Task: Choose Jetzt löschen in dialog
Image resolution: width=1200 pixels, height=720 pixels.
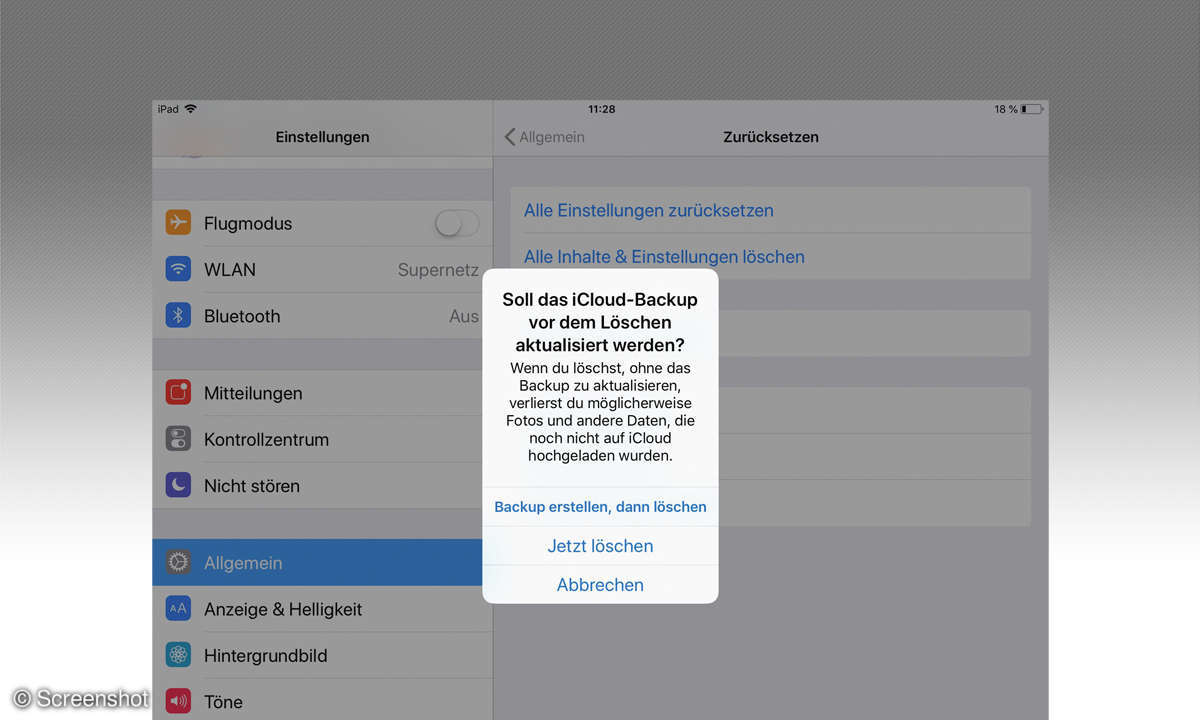Action: click(x=600, y=546)
